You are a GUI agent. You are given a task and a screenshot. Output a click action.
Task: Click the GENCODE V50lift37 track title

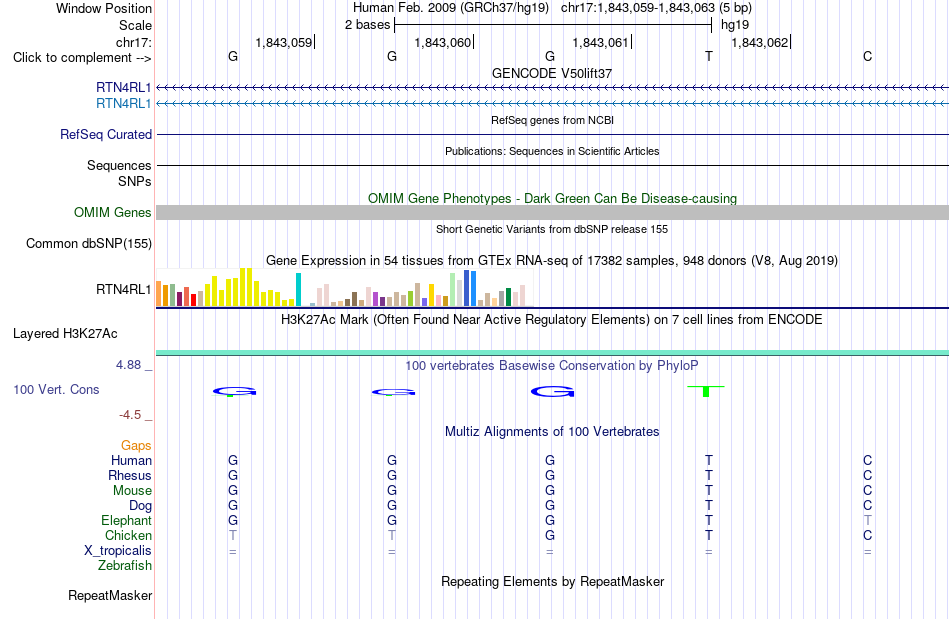click(x=552, y=73)
